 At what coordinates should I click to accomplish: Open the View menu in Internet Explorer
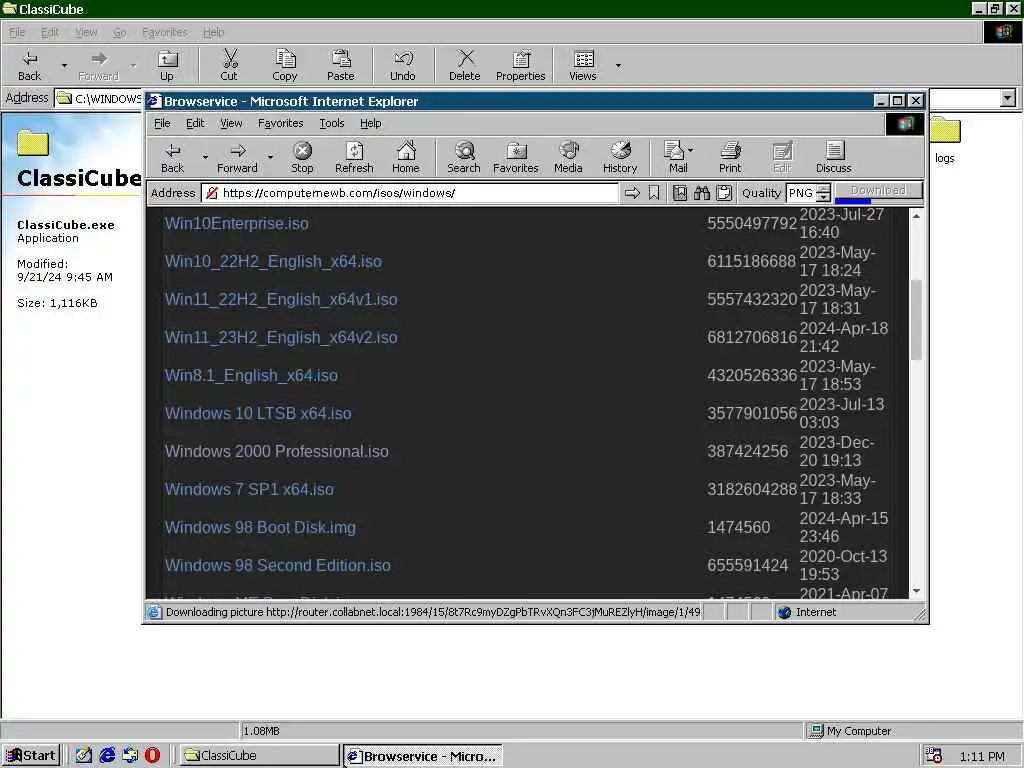(x=231, y=123)
